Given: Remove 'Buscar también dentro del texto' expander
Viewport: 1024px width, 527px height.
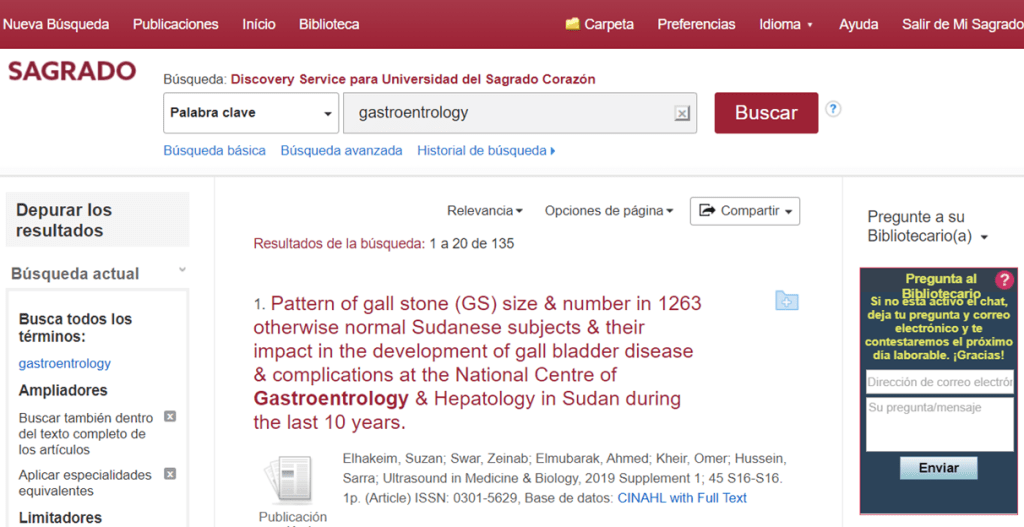Looking at the screenshot, I should point(170,416).
